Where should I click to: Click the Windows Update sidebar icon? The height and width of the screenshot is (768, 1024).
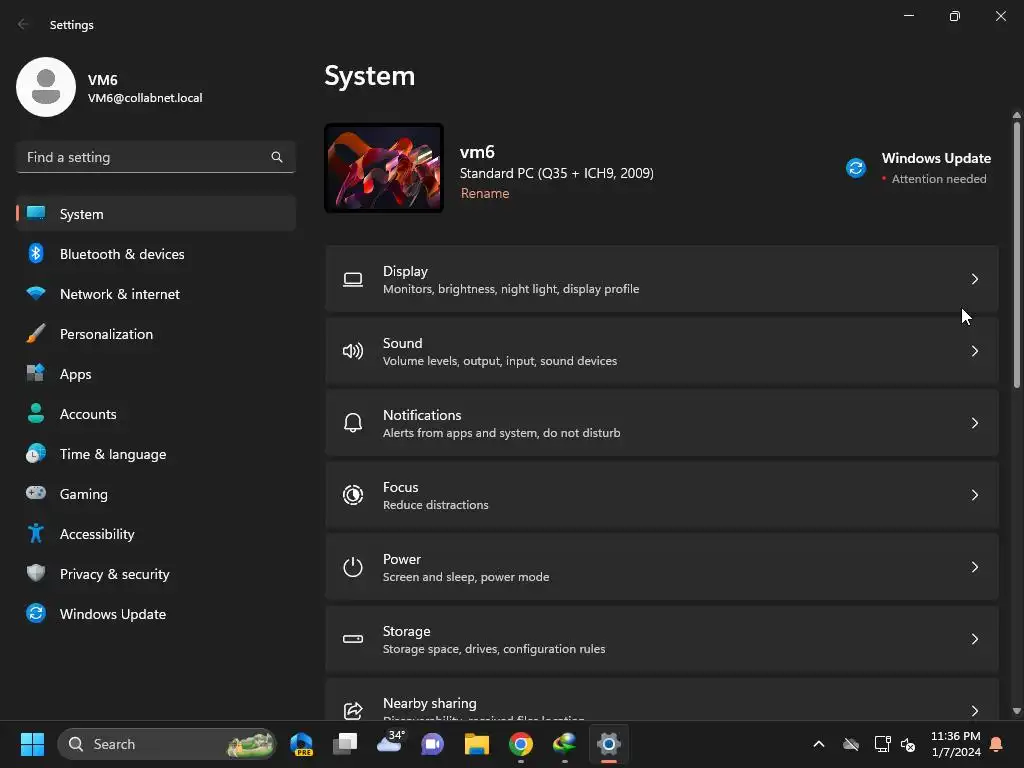pyautogui.click(x=36, y=613)
